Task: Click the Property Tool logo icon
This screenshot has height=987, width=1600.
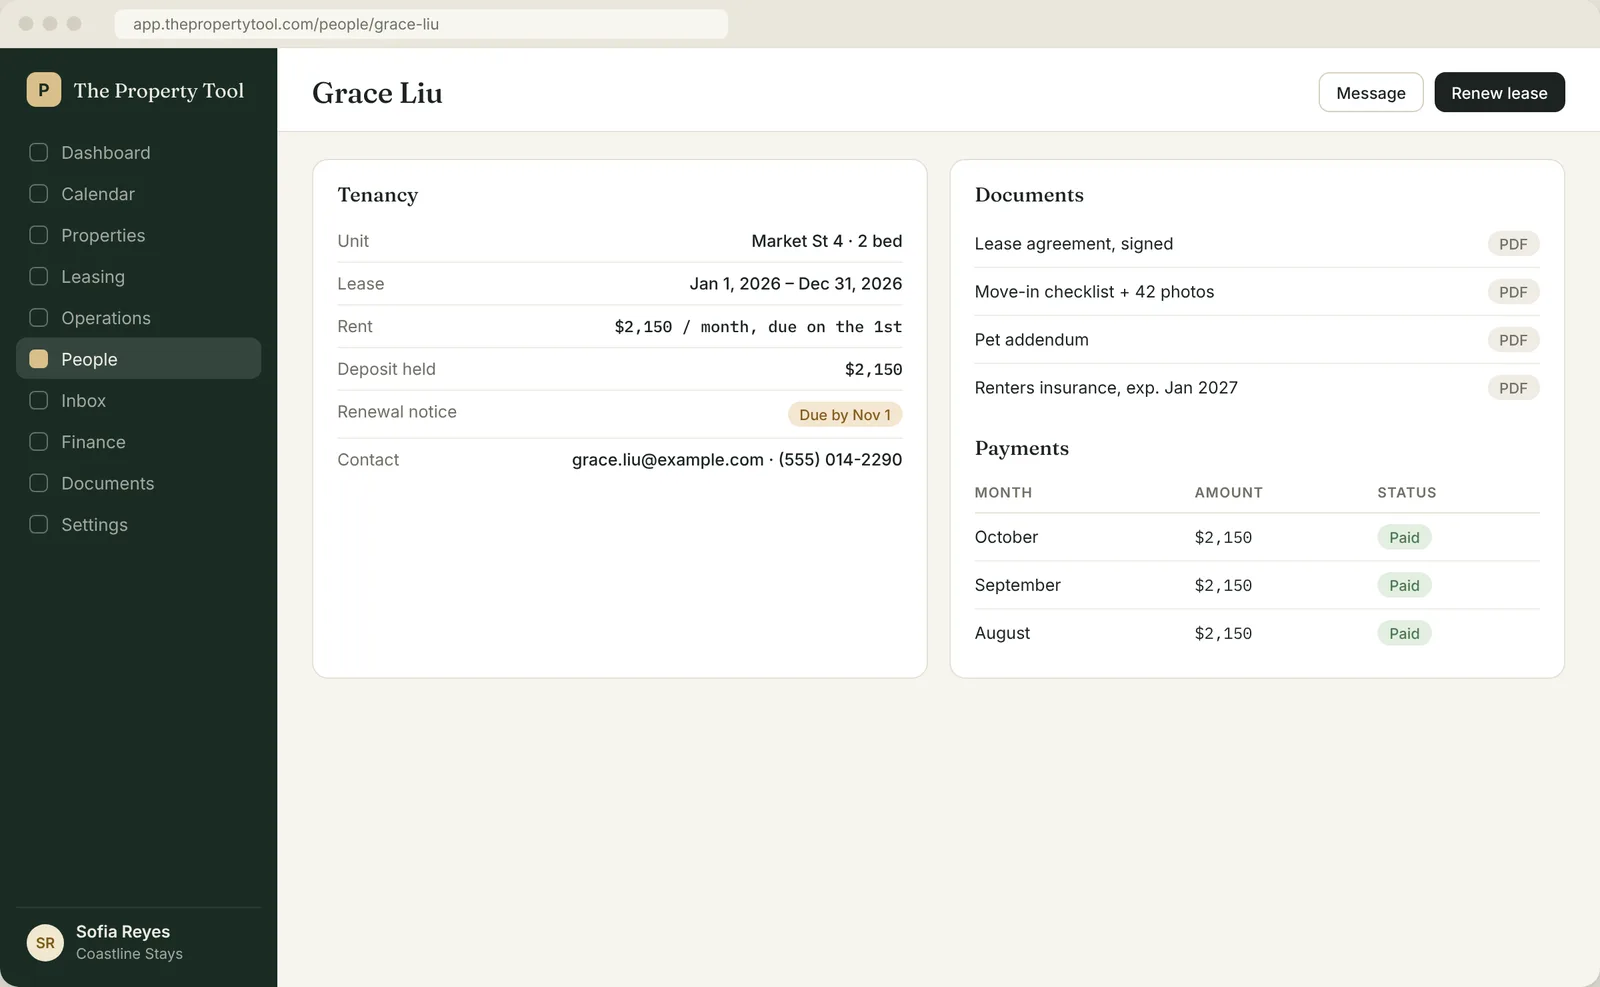Action: coord(43,90)
